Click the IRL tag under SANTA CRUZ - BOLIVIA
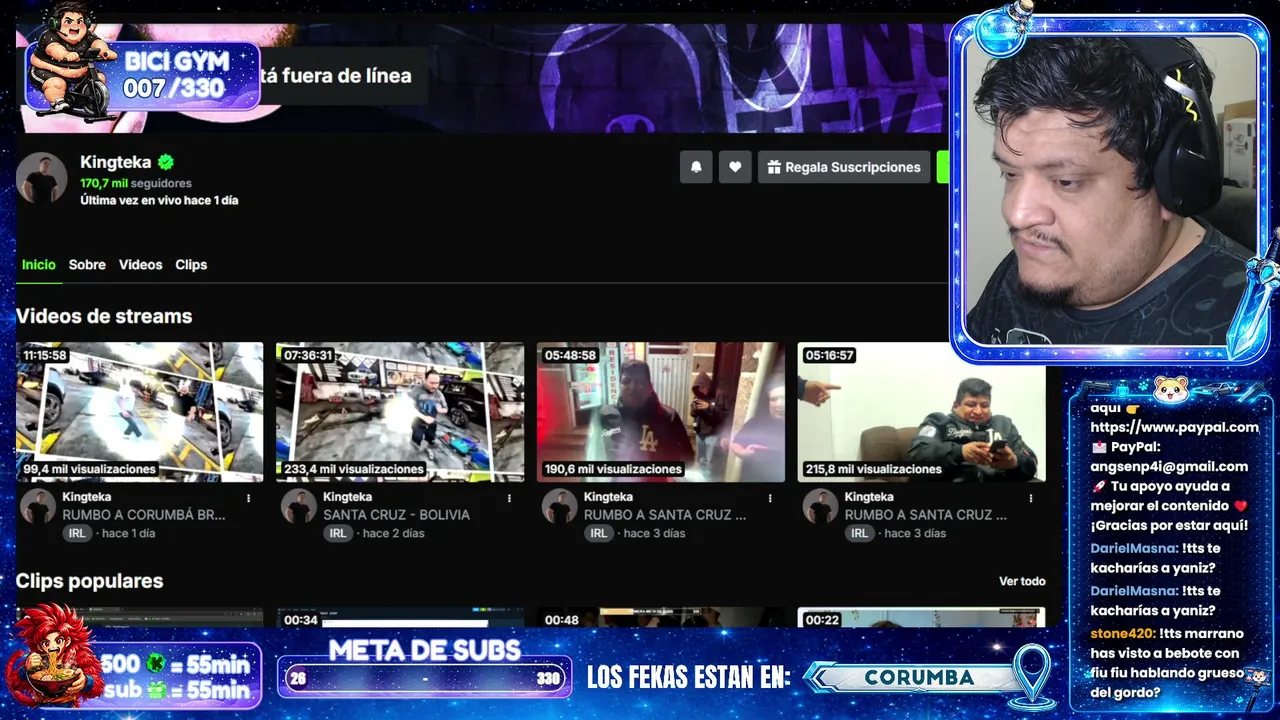The height and width of the screenshot is (720, 1280). (x=338, y=534)
